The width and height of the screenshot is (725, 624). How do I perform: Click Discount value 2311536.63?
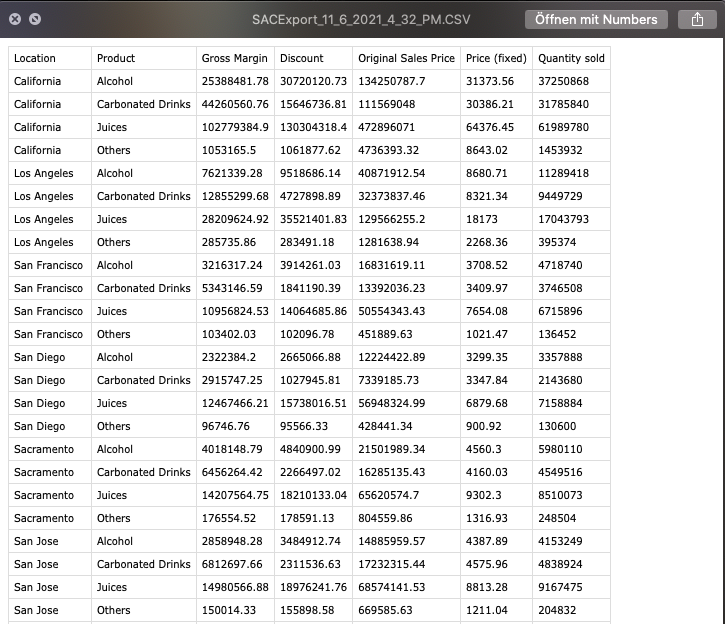point(310,564)
